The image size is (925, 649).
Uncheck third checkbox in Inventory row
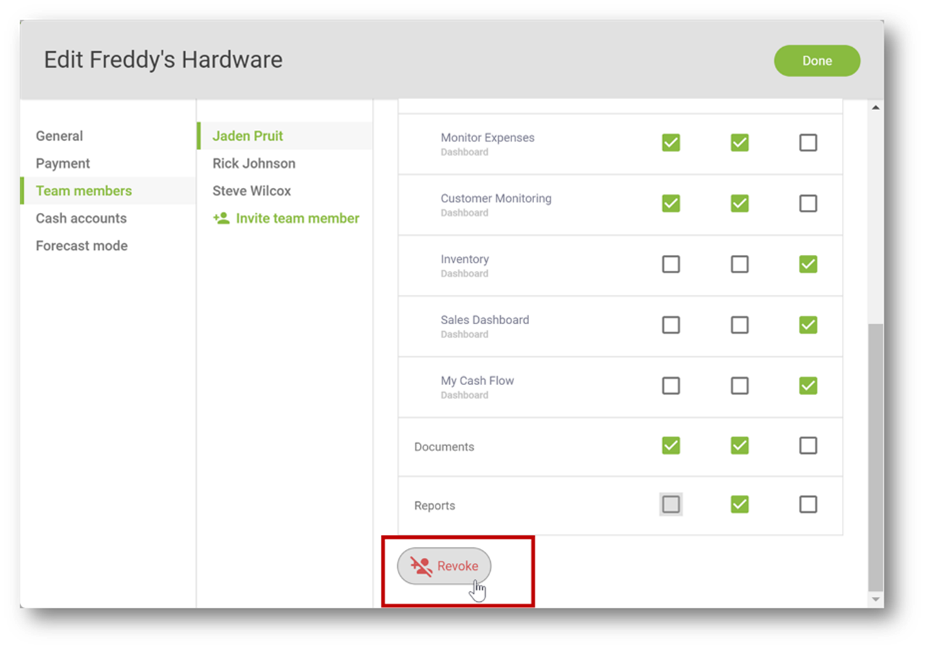pyautogui.click(x=808, y=264)
